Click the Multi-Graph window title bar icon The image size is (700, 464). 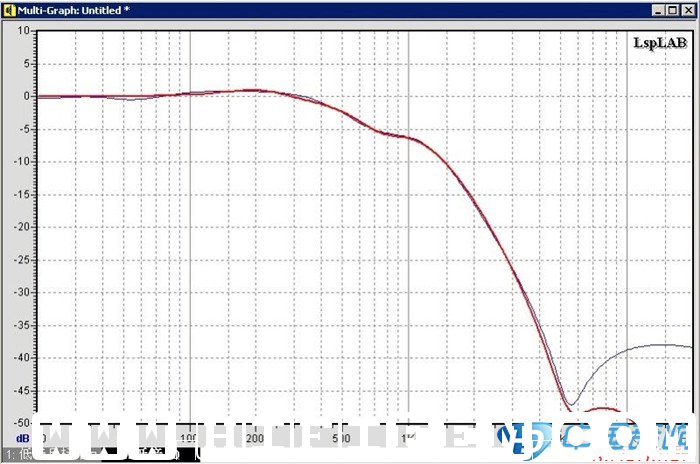(x=8, y=10)
